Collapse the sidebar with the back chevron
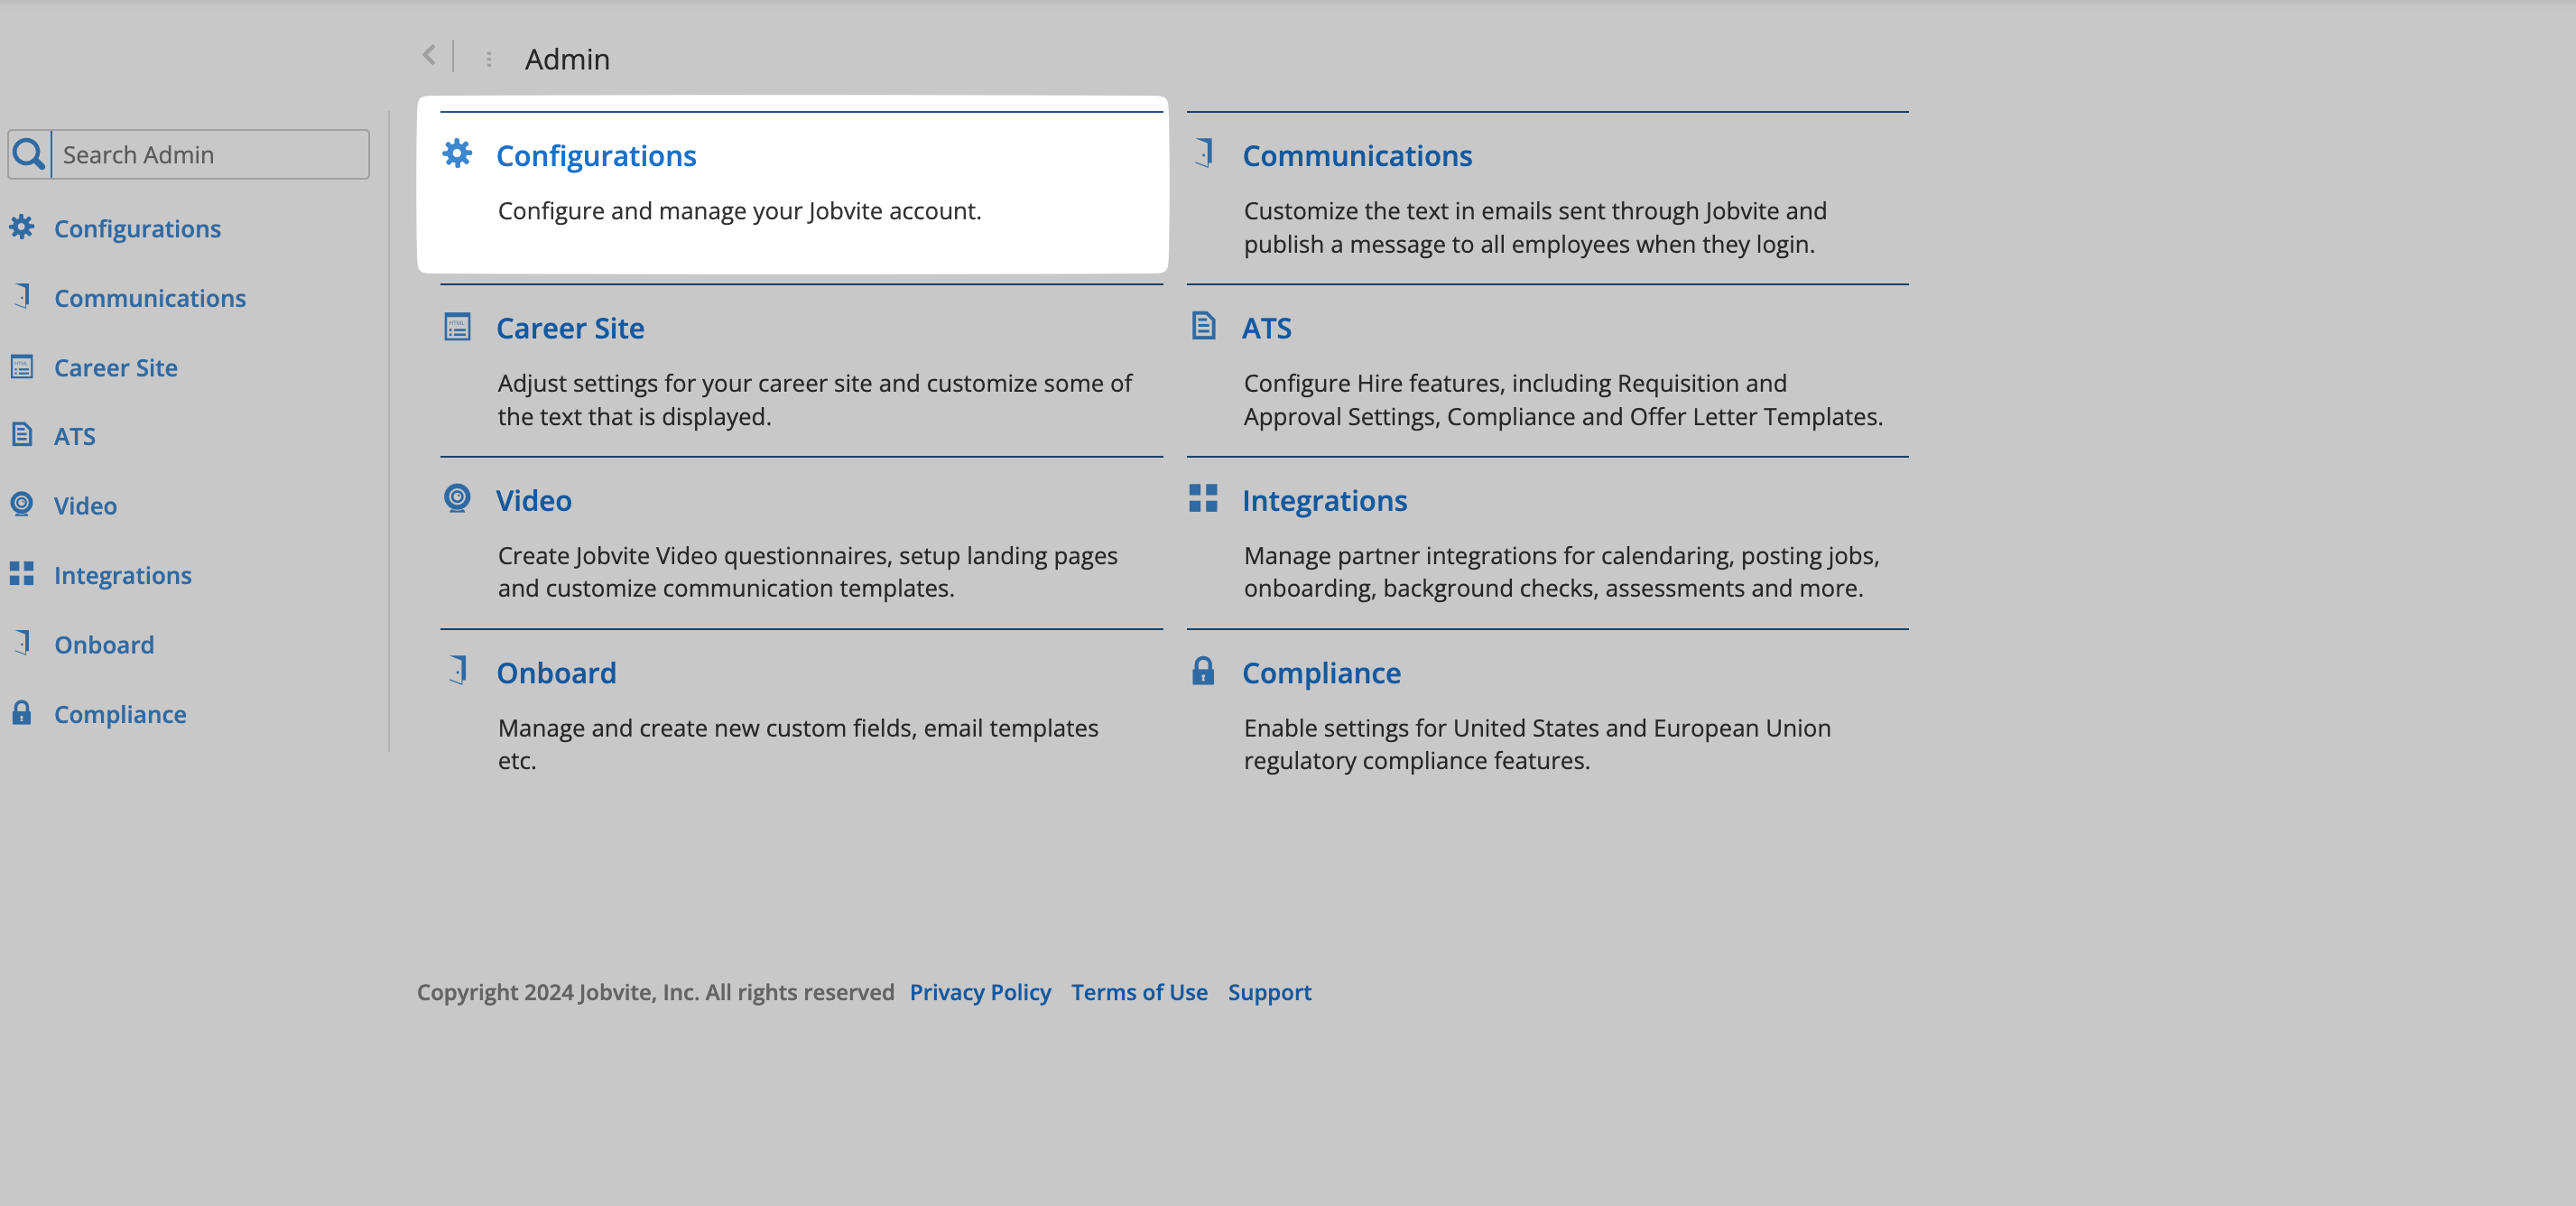The width and height of the screenshot is (2576, 1206). click(x=429, y=56)
